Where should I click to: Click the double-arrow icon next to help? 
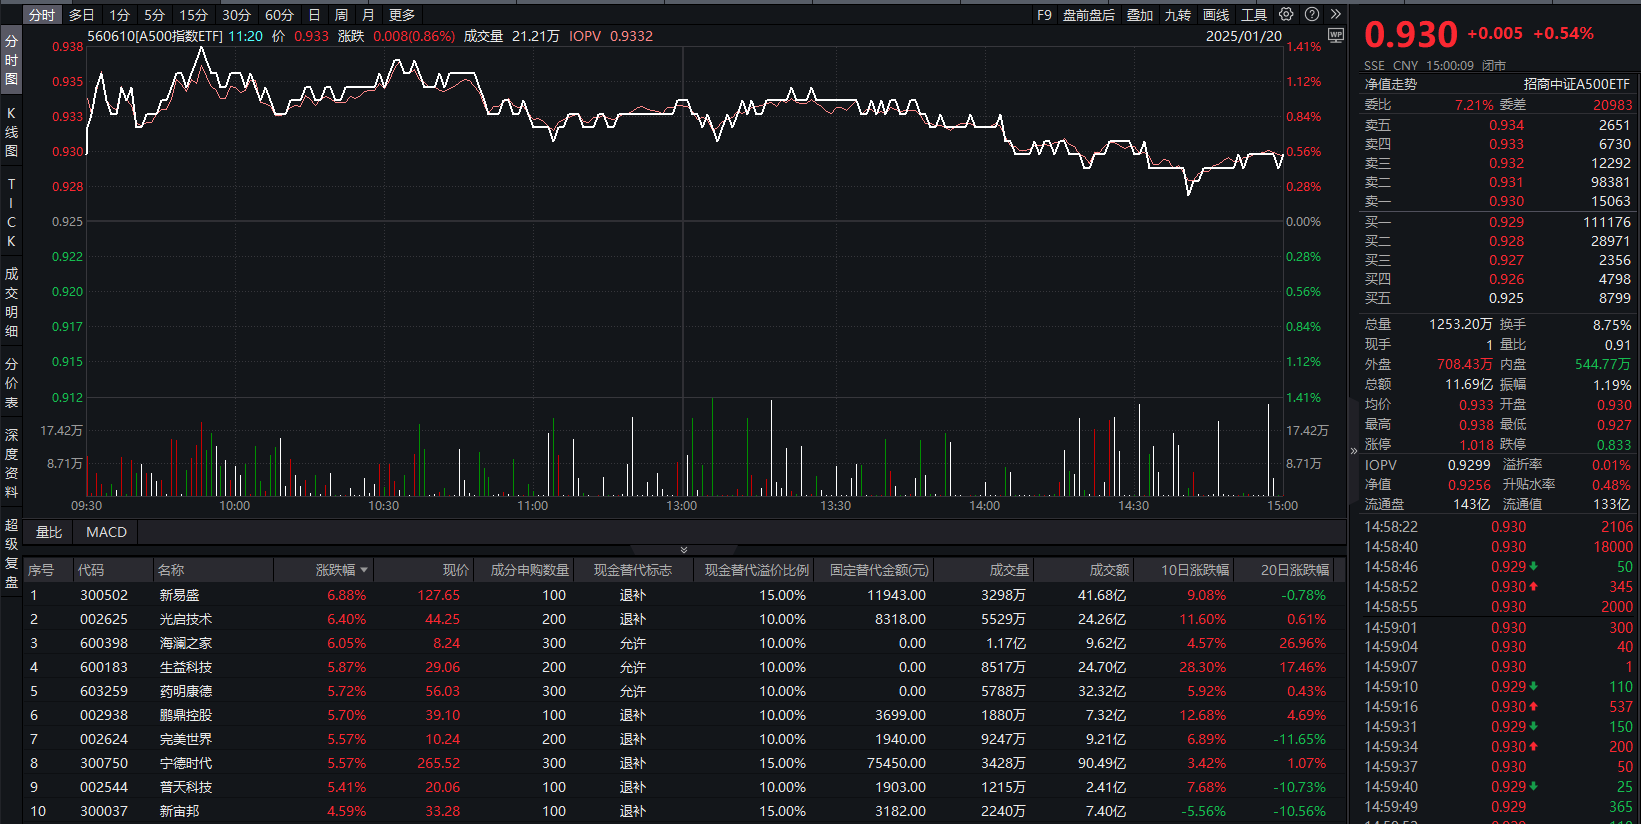(x=1335, y=14)
